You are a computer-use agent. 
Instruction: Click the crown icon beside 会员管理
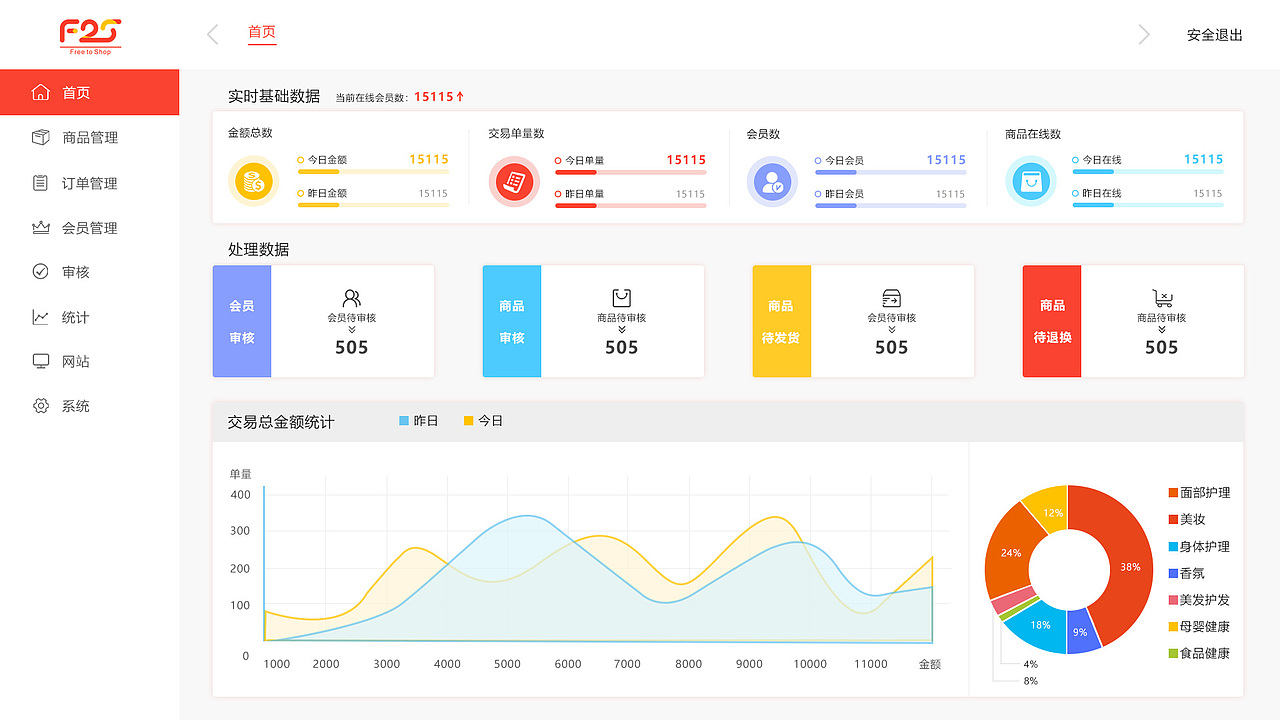41,228
